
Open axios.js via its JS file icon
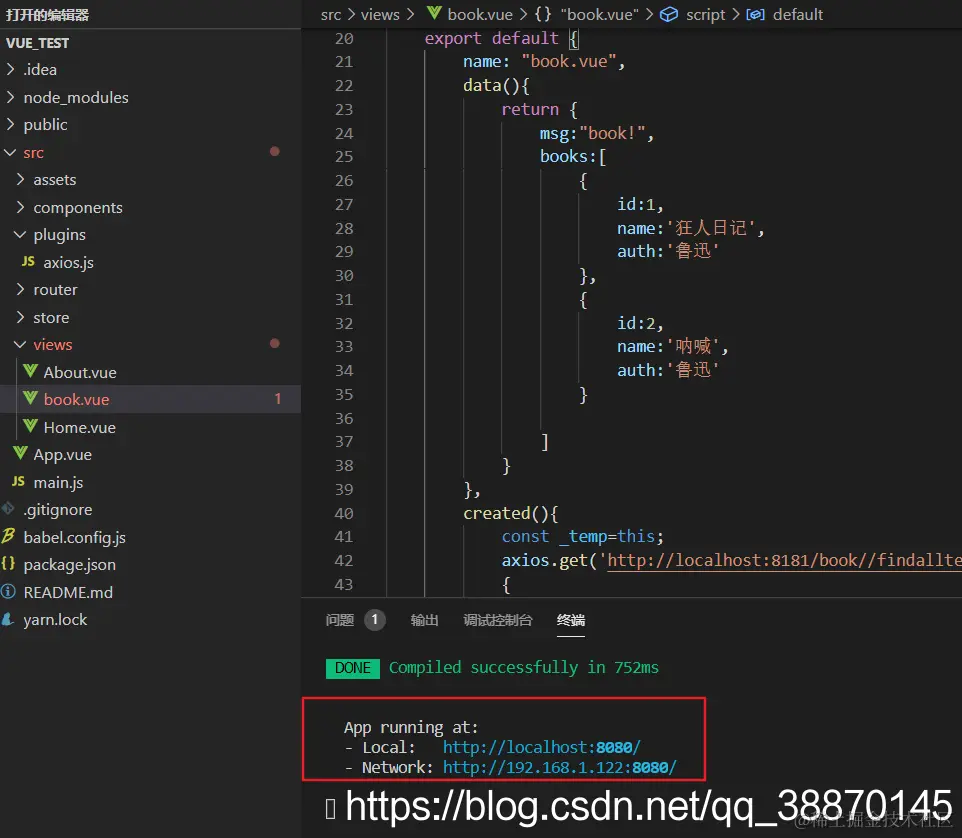tap(28, 262)
